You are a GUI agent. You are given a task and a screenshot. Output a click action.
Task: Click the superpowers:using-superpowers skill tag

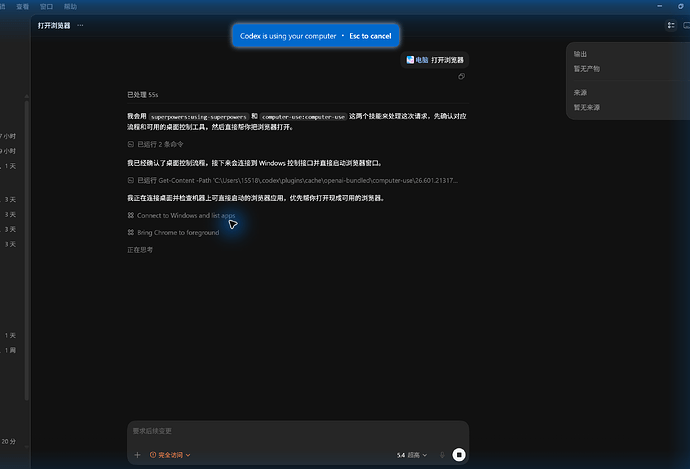[x=198, y=117]
